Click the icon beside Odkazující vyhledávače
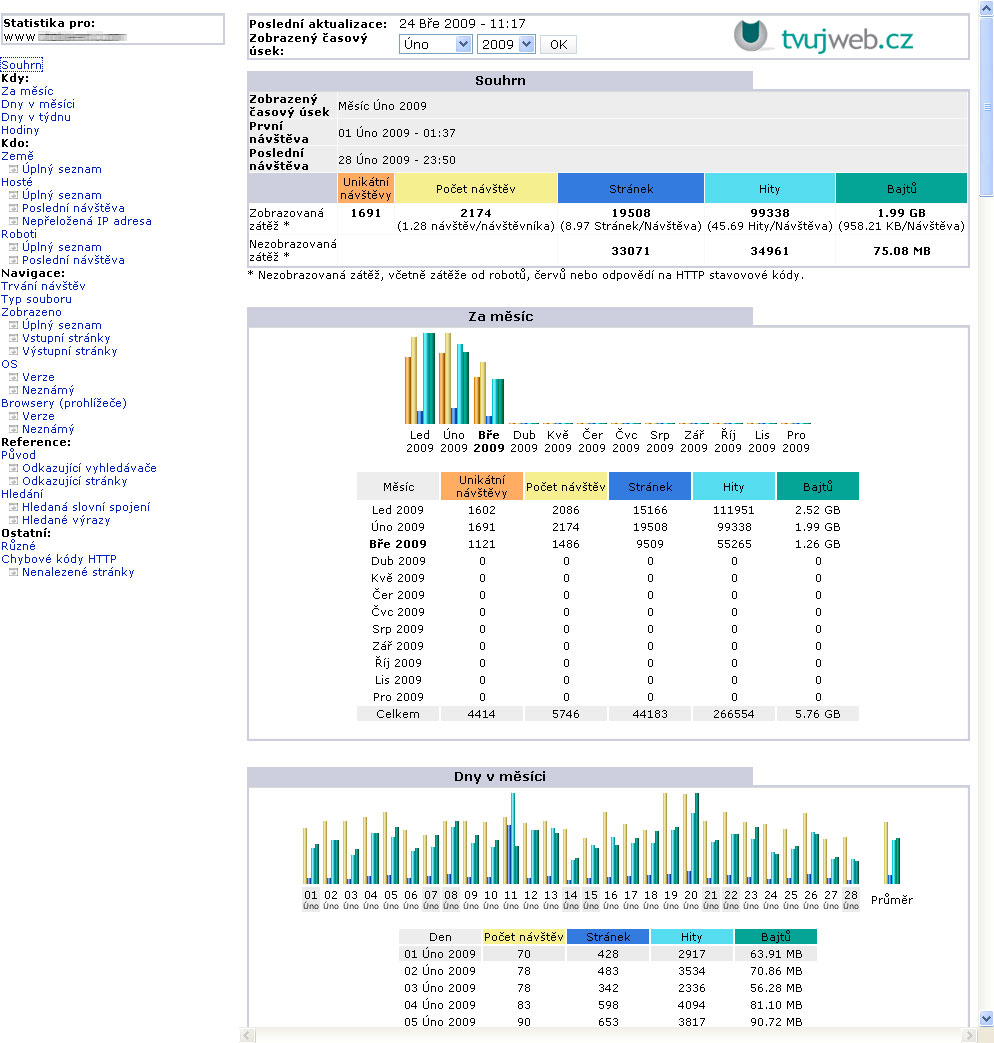This screenshot has height=1043, width=994. [x=14, y=469]
